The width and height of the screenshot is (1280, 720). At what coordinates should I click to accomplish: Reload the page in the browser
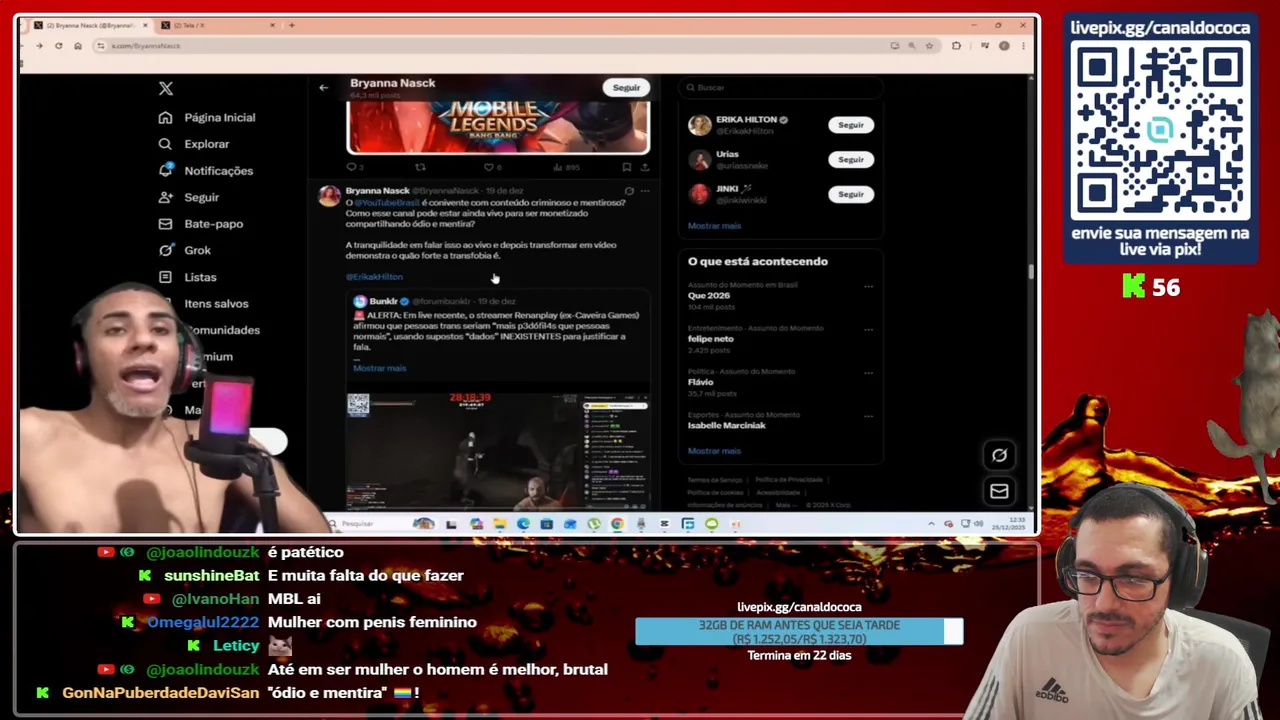coord(58,46)
